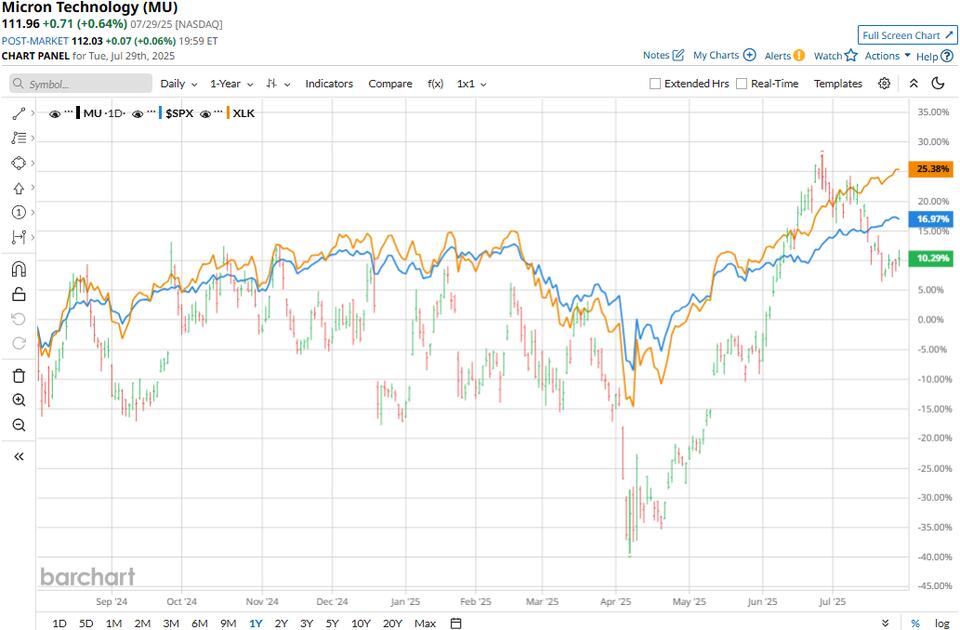
Task: Click the blue 16.97% price label
Action: pyautogui.click(x=931, y=219)
